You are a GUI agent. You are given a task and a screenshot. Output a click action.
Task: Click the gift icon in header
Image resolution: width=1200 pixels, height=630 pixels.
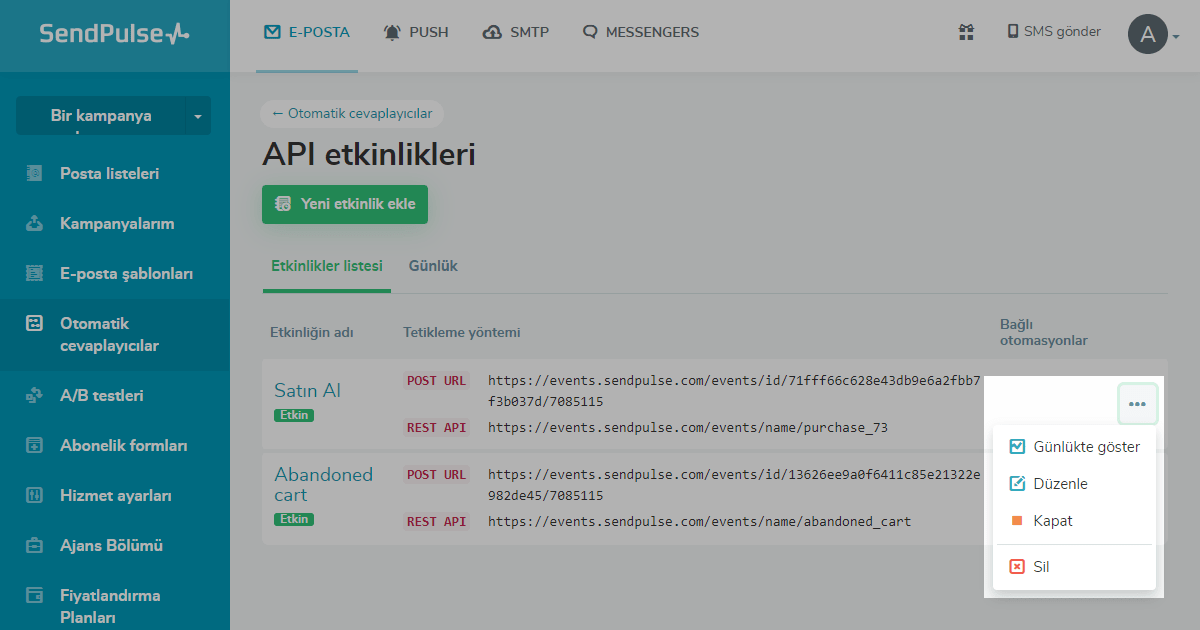pos(966,32)
